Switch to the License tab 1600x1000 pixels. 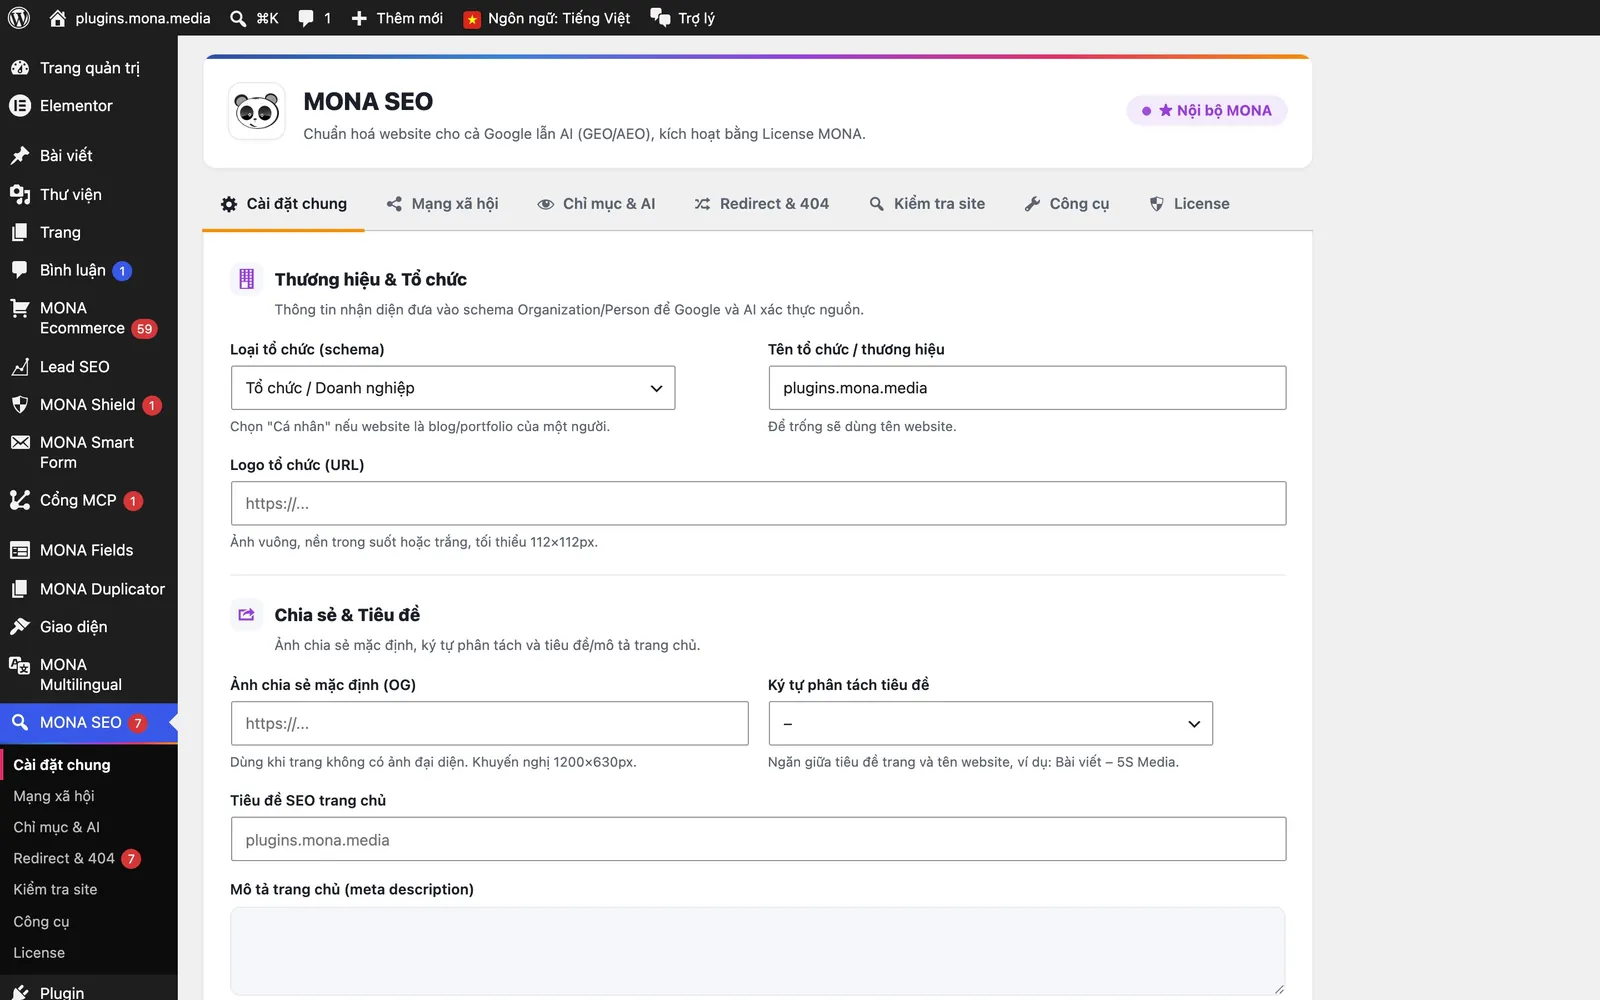1189,204
